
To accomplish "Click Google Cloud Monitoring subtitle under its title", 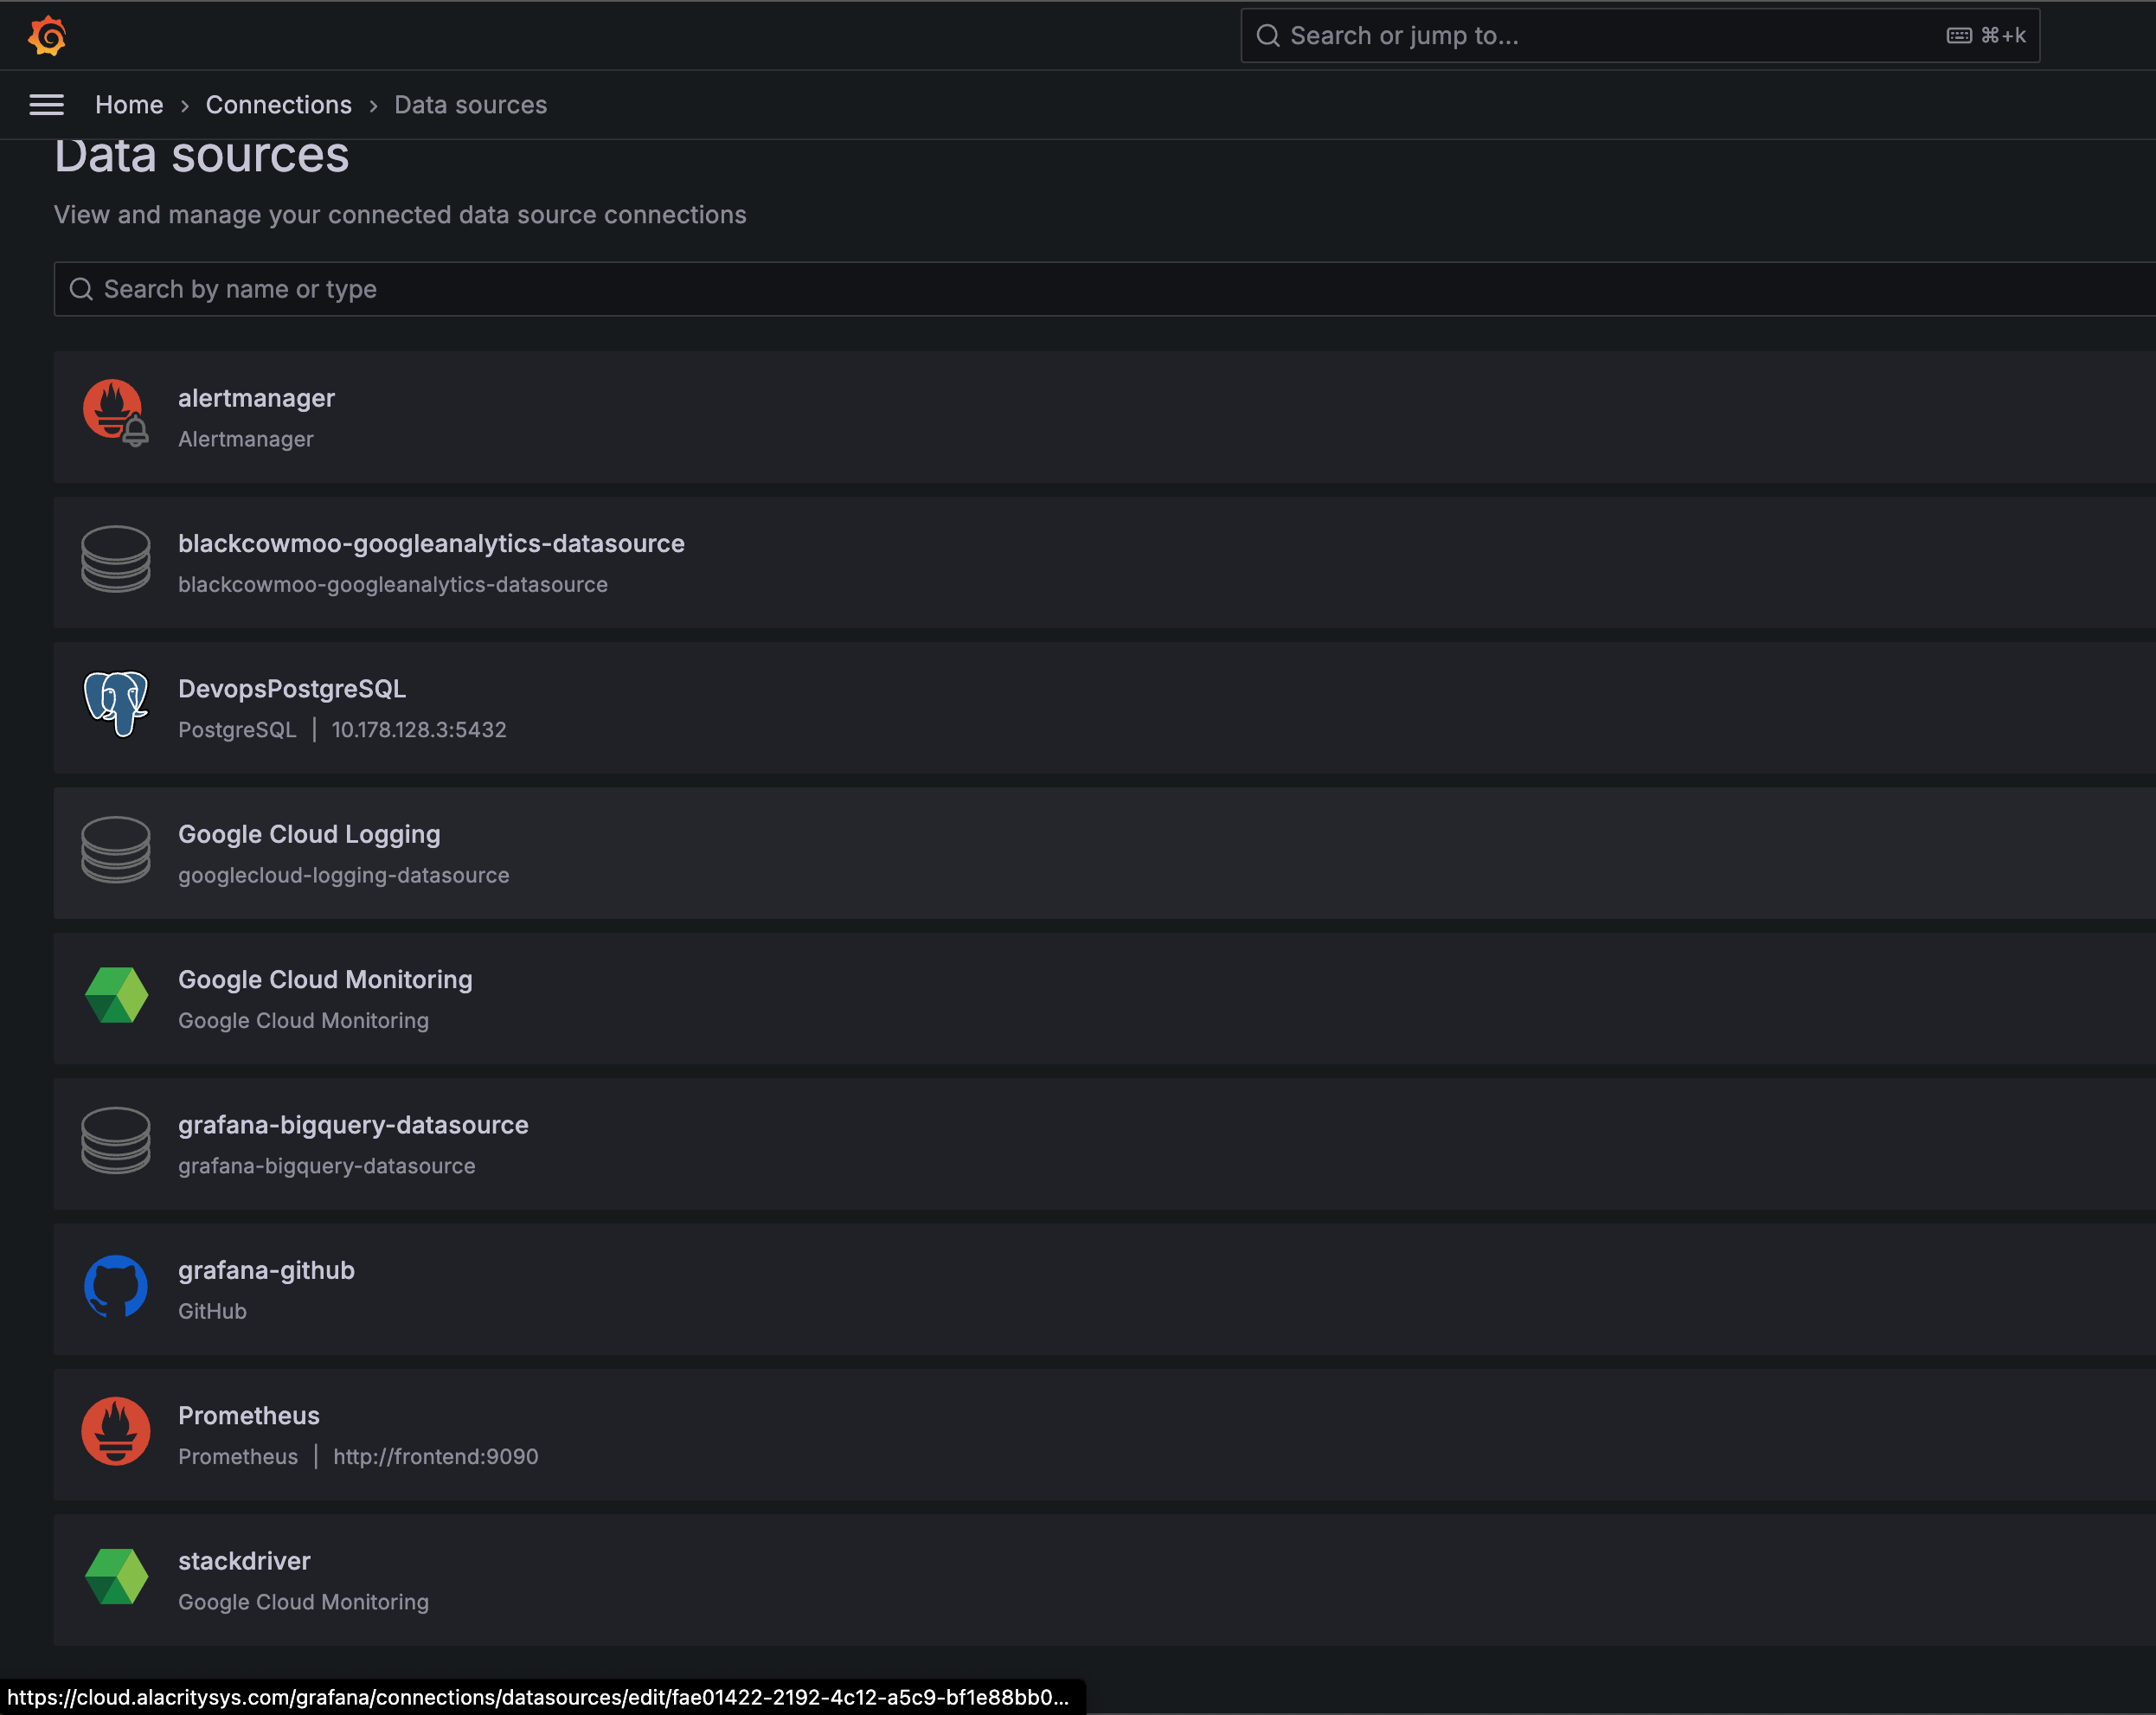I will (x=303, y=1021).
